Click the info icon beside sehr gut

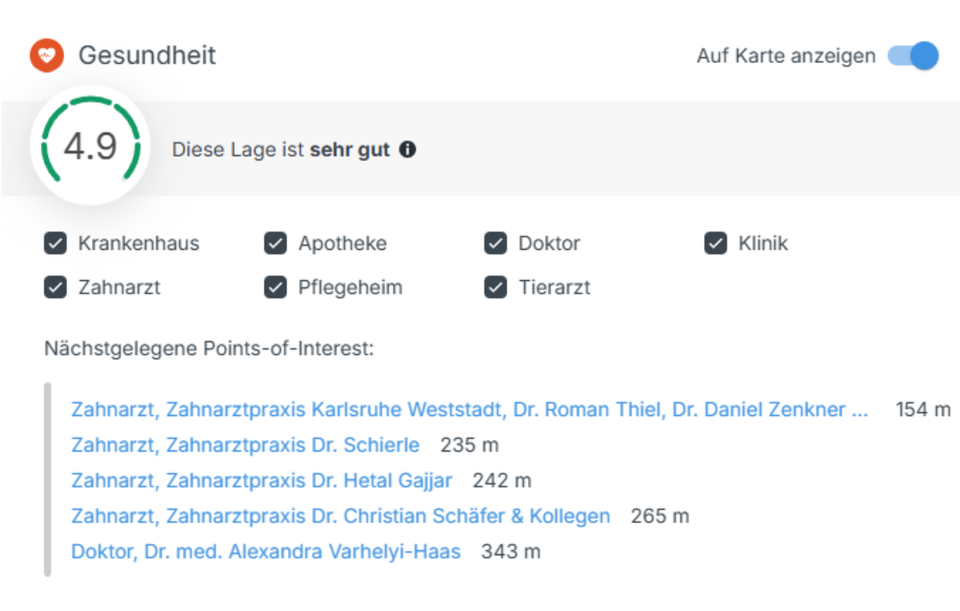[x=407, y=150]
